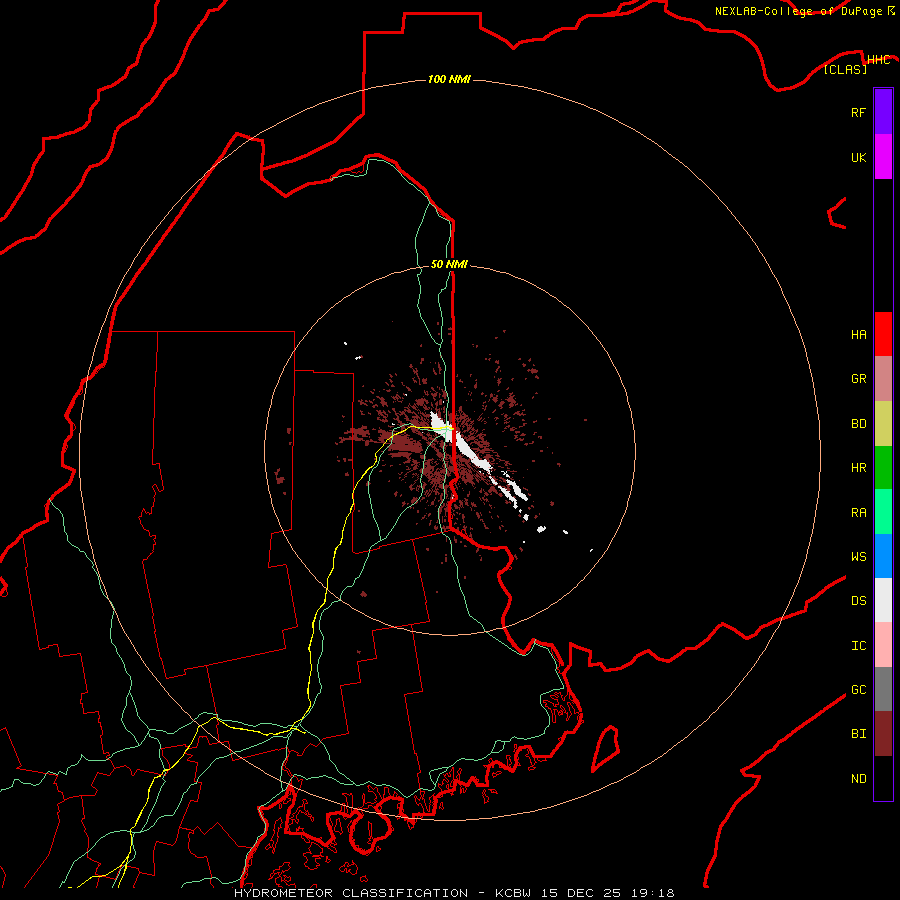
Task: Click the RF legend label
Action: coord(858,112)
